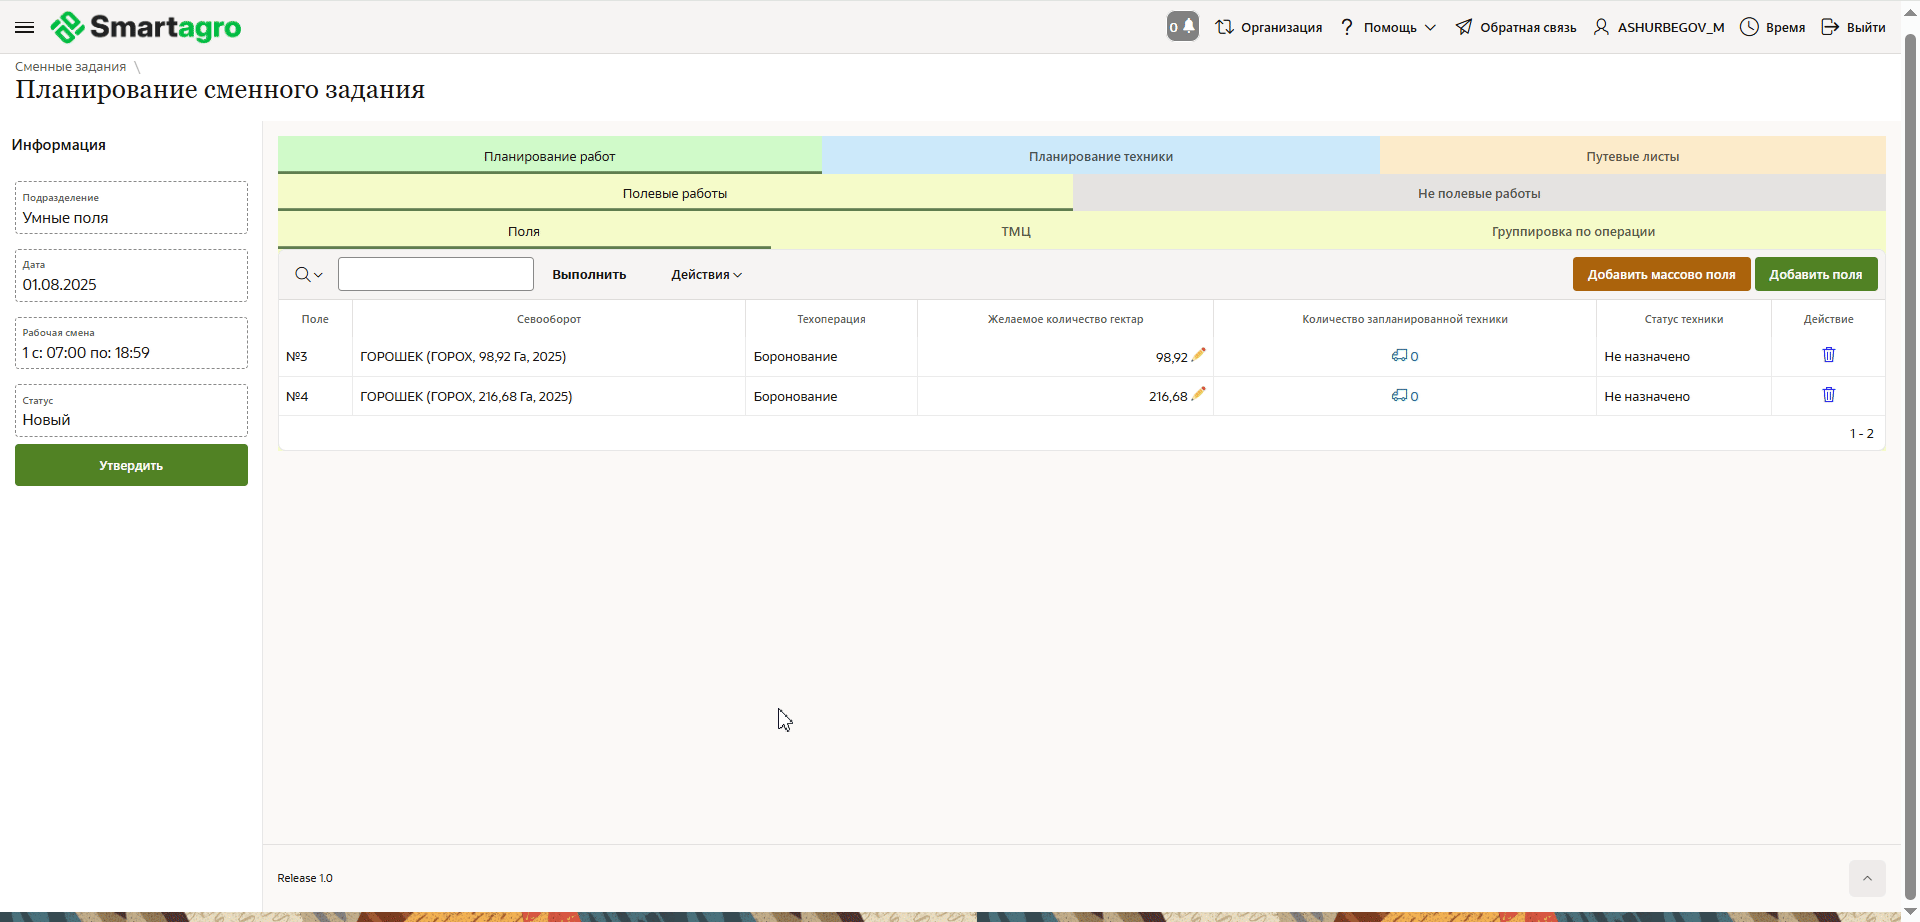This screenshot has height=922, width=1920.
Task: Open planned machinery icon for field №3
Action: pyautogui.click(x=1400, y=356)
